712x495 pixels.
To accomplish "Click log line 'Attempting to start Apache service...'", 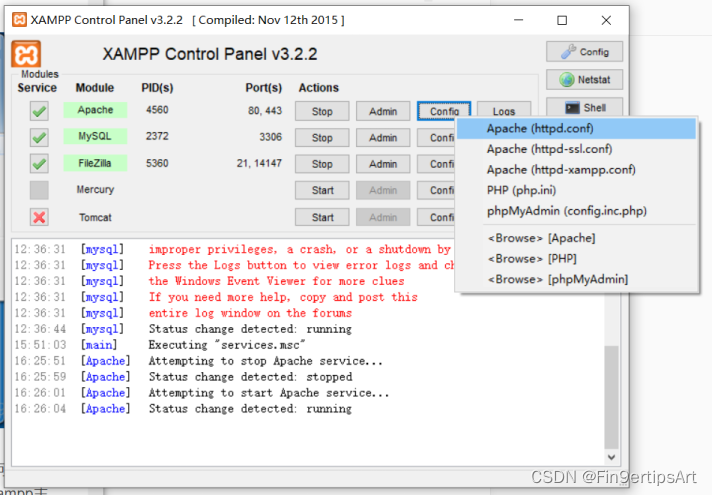I will pos(269,393).
